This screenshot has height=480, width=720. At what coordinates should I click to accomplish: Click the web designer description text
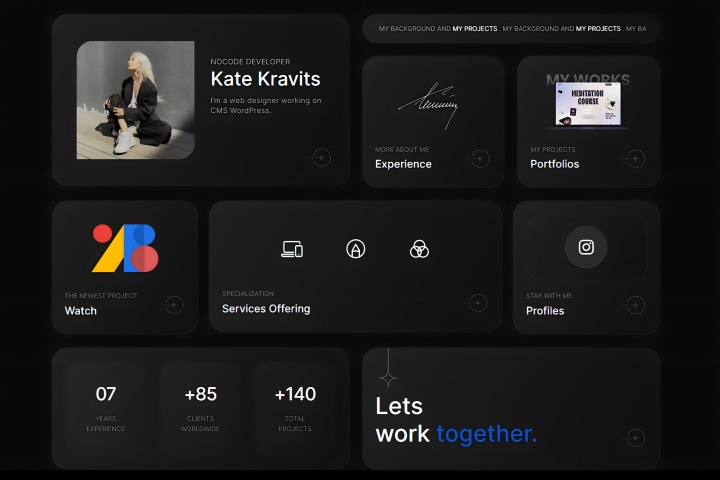tap(266, 105)
